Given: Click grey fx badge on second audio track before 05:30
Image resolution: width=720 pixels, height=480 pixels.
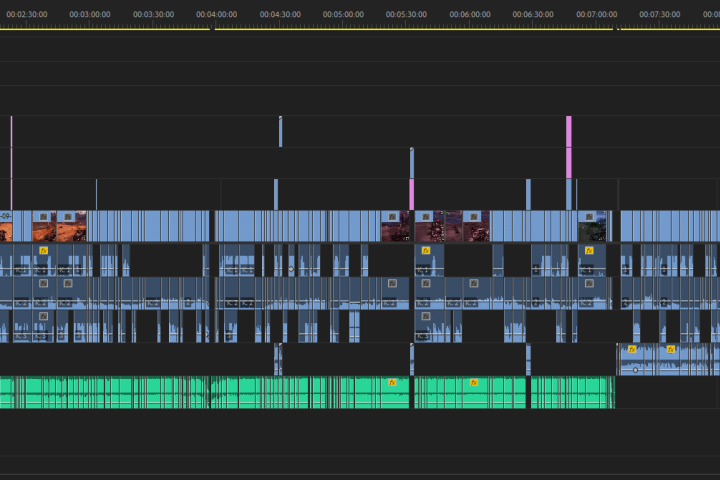Looking at the screenshot, I should [392, 283].
